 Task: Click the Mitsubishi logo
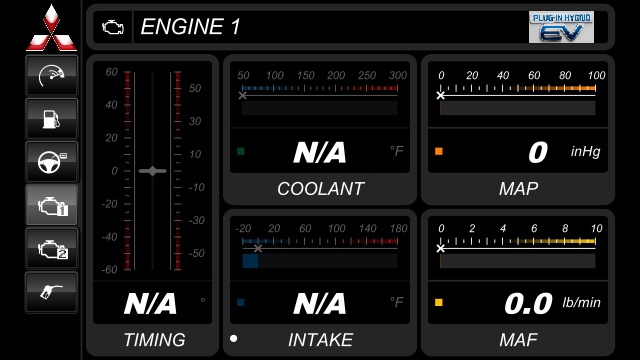tap(51, 28)
